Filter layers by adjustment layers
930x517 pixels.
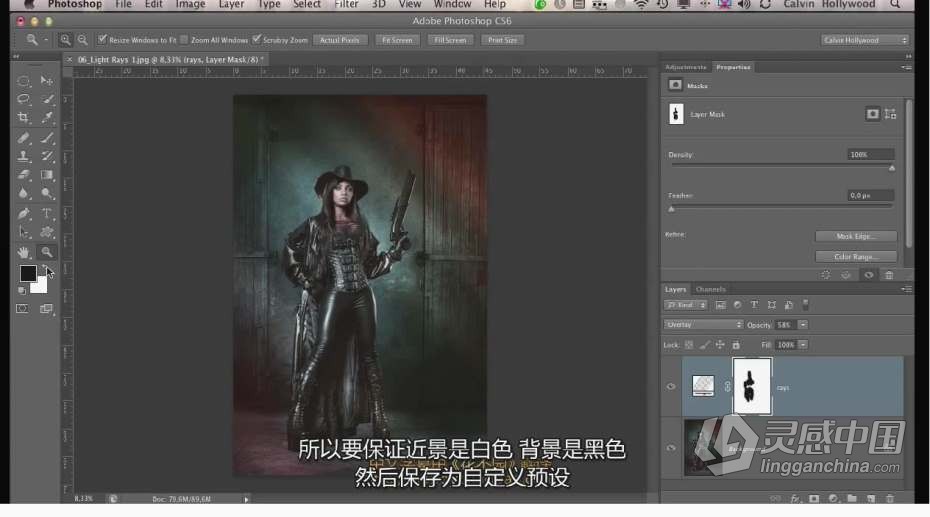pos(737,305)
